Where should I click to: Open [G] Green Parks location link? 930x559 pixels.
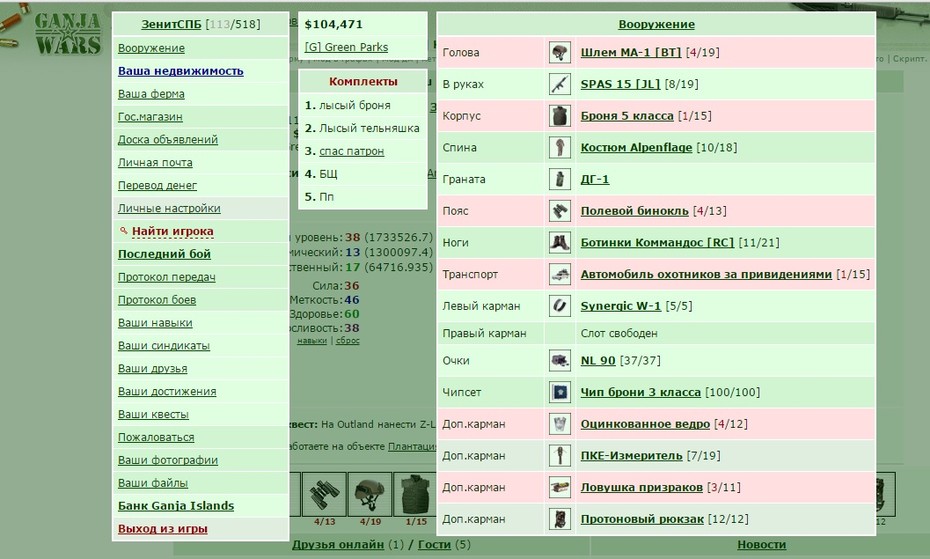[x=346, y=47]
